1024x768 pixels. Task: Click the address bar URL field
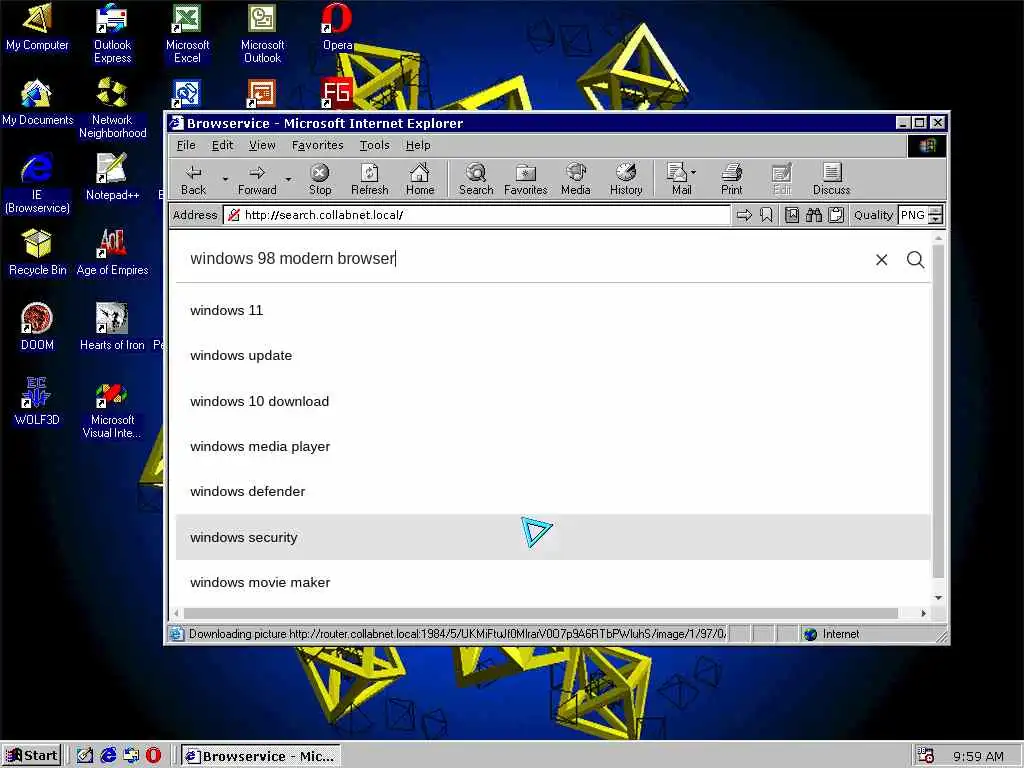click(x=477, y=215)
